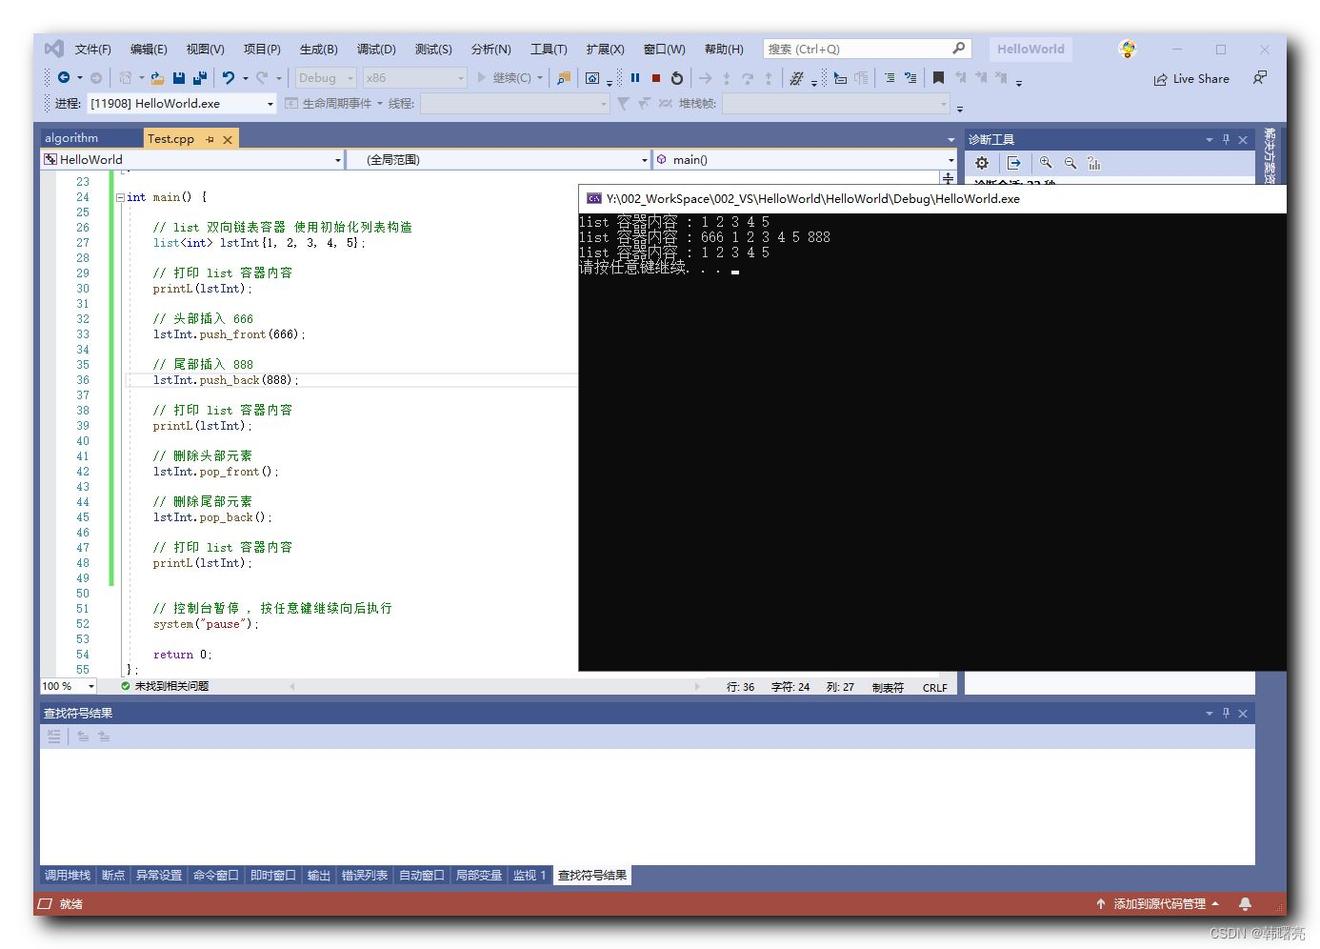Toggle bookmark on the current line
The height and width of the screenshot is (949, 1320).
[938, 78]
